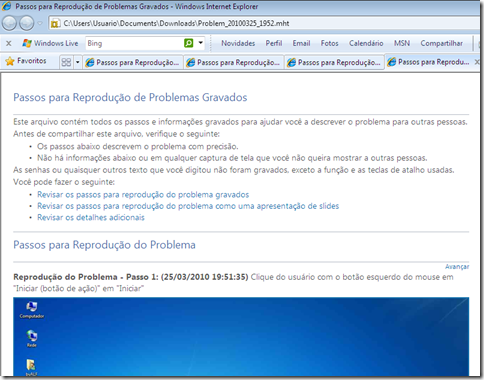Click the Rede icon in desktop screenshot
Image resolution: width=484 pixels, height=380 pixels.
pyautogui.click(x=32, y=339)
